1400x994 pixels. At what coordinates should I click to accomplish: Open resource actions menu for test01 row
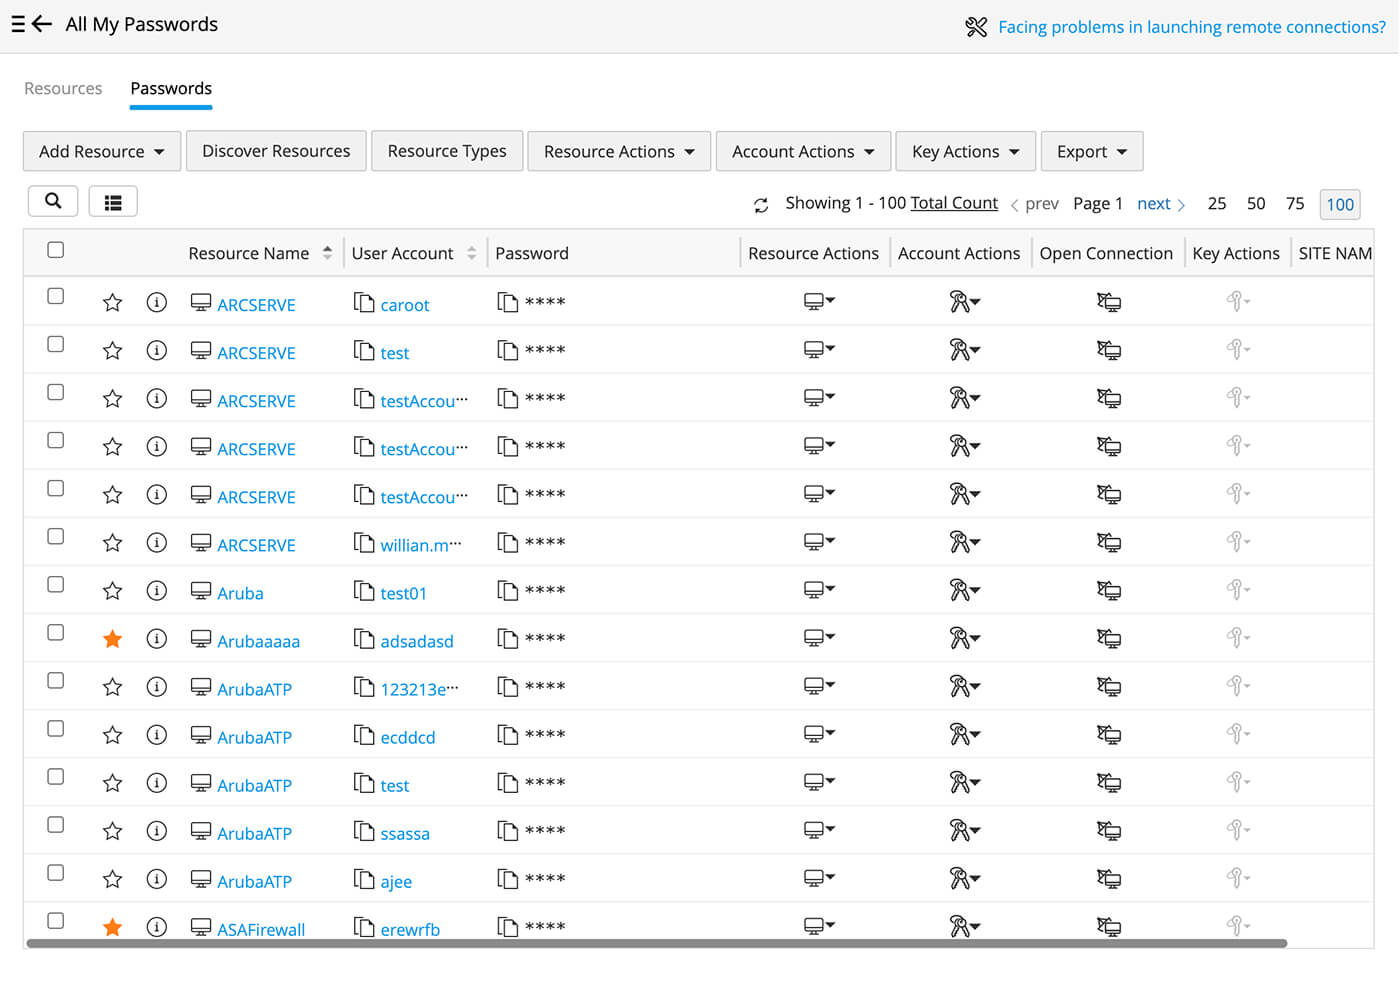(819, 590)
